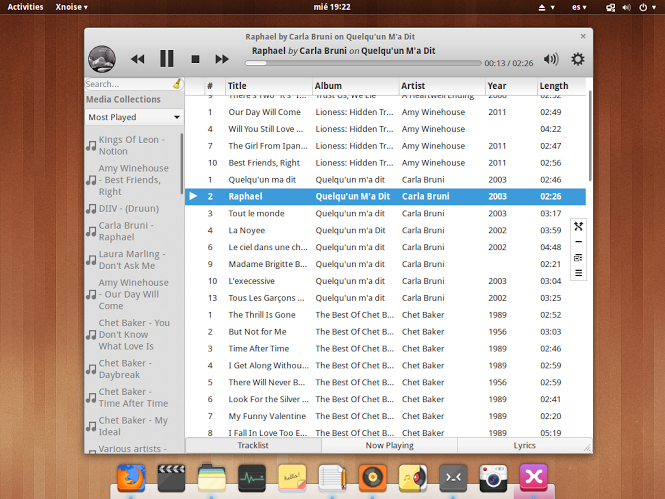
Task: Skip to next track
Action: 222,59
